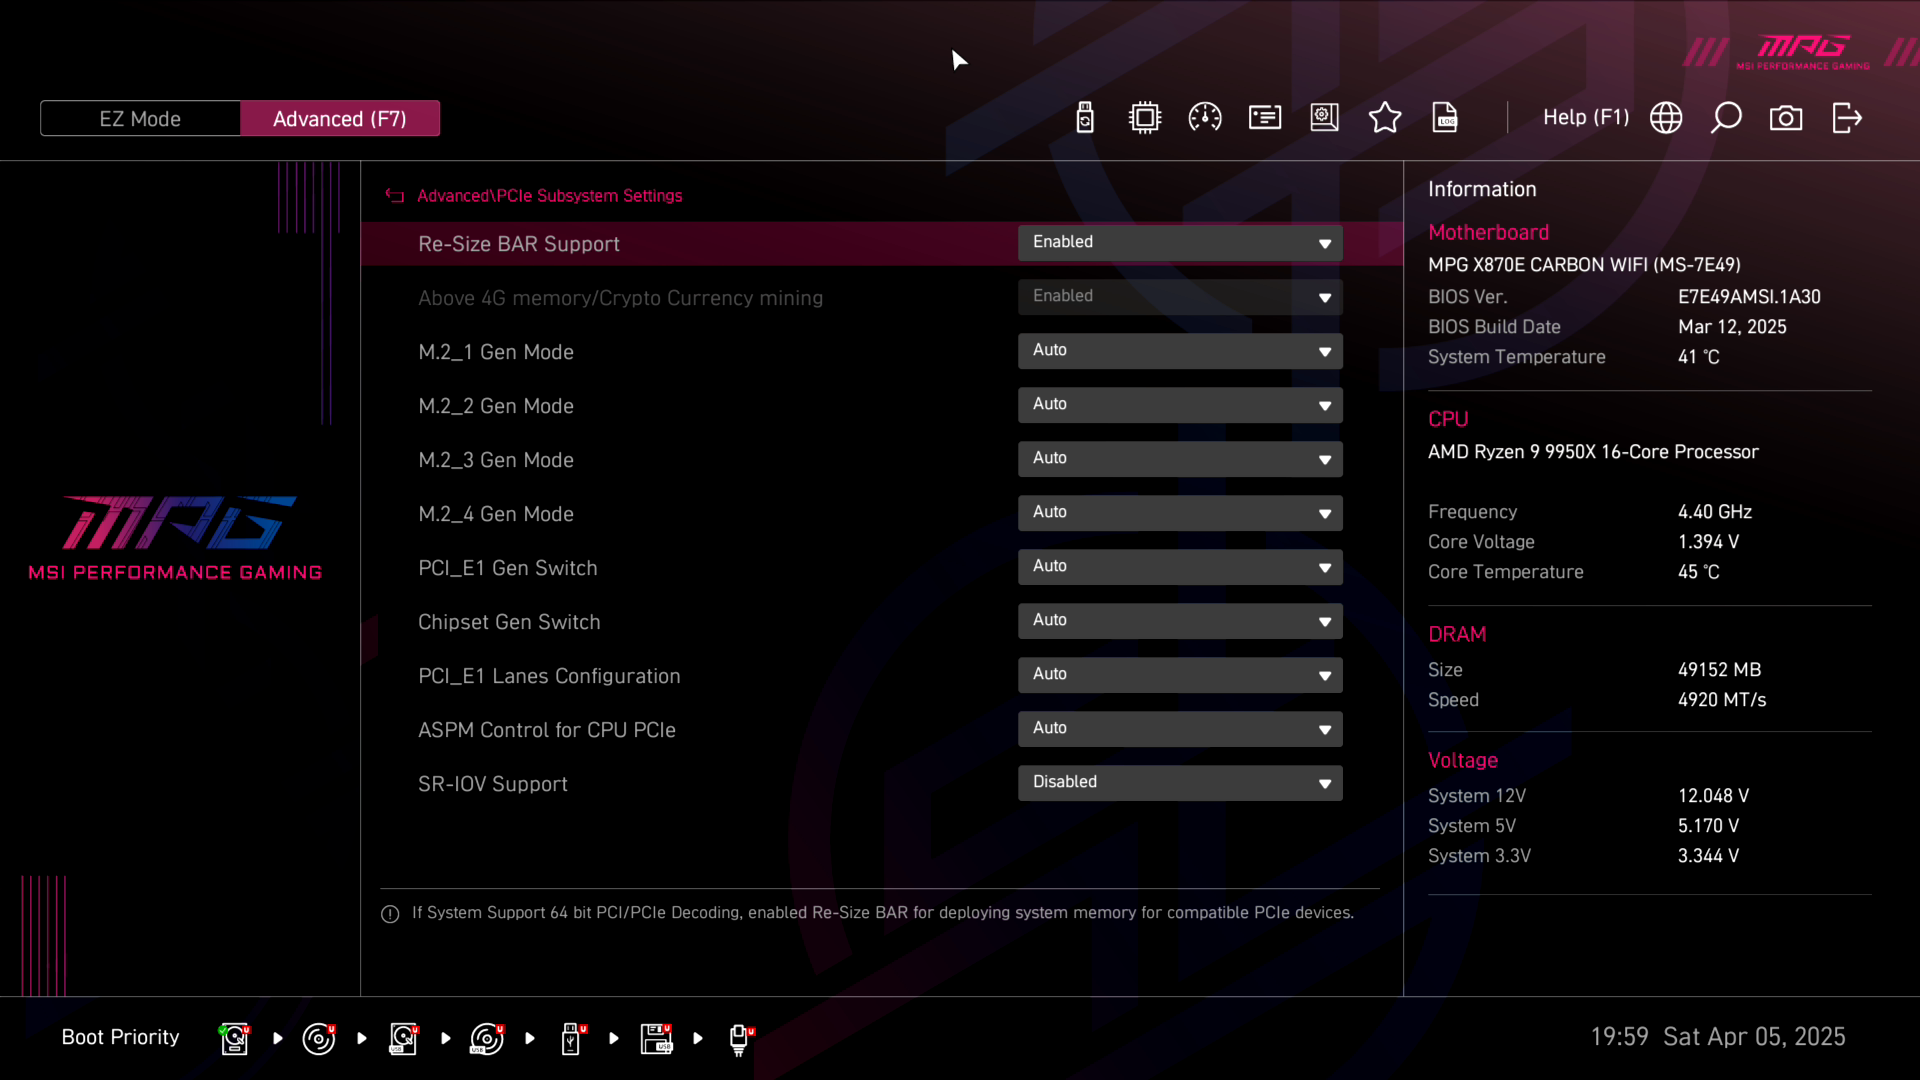Image resolution: width=1920 pixels, height=1080 pixels.
Task: Click the LOG file icon
Action: [x=1445, y=118]
